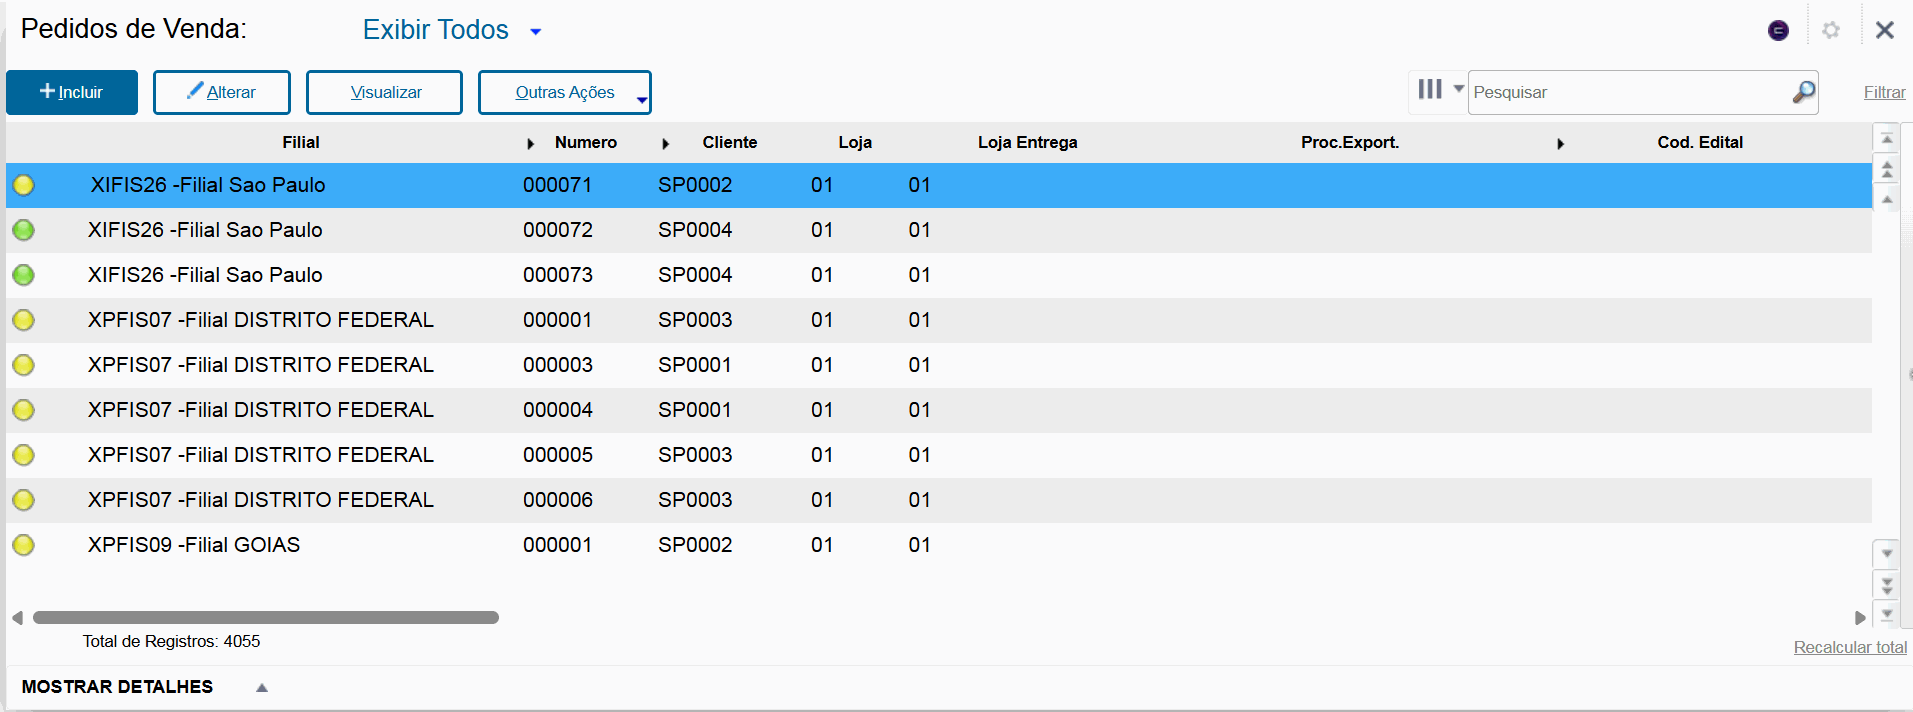Jump to first record scroll button

(x=1886, y=139)
